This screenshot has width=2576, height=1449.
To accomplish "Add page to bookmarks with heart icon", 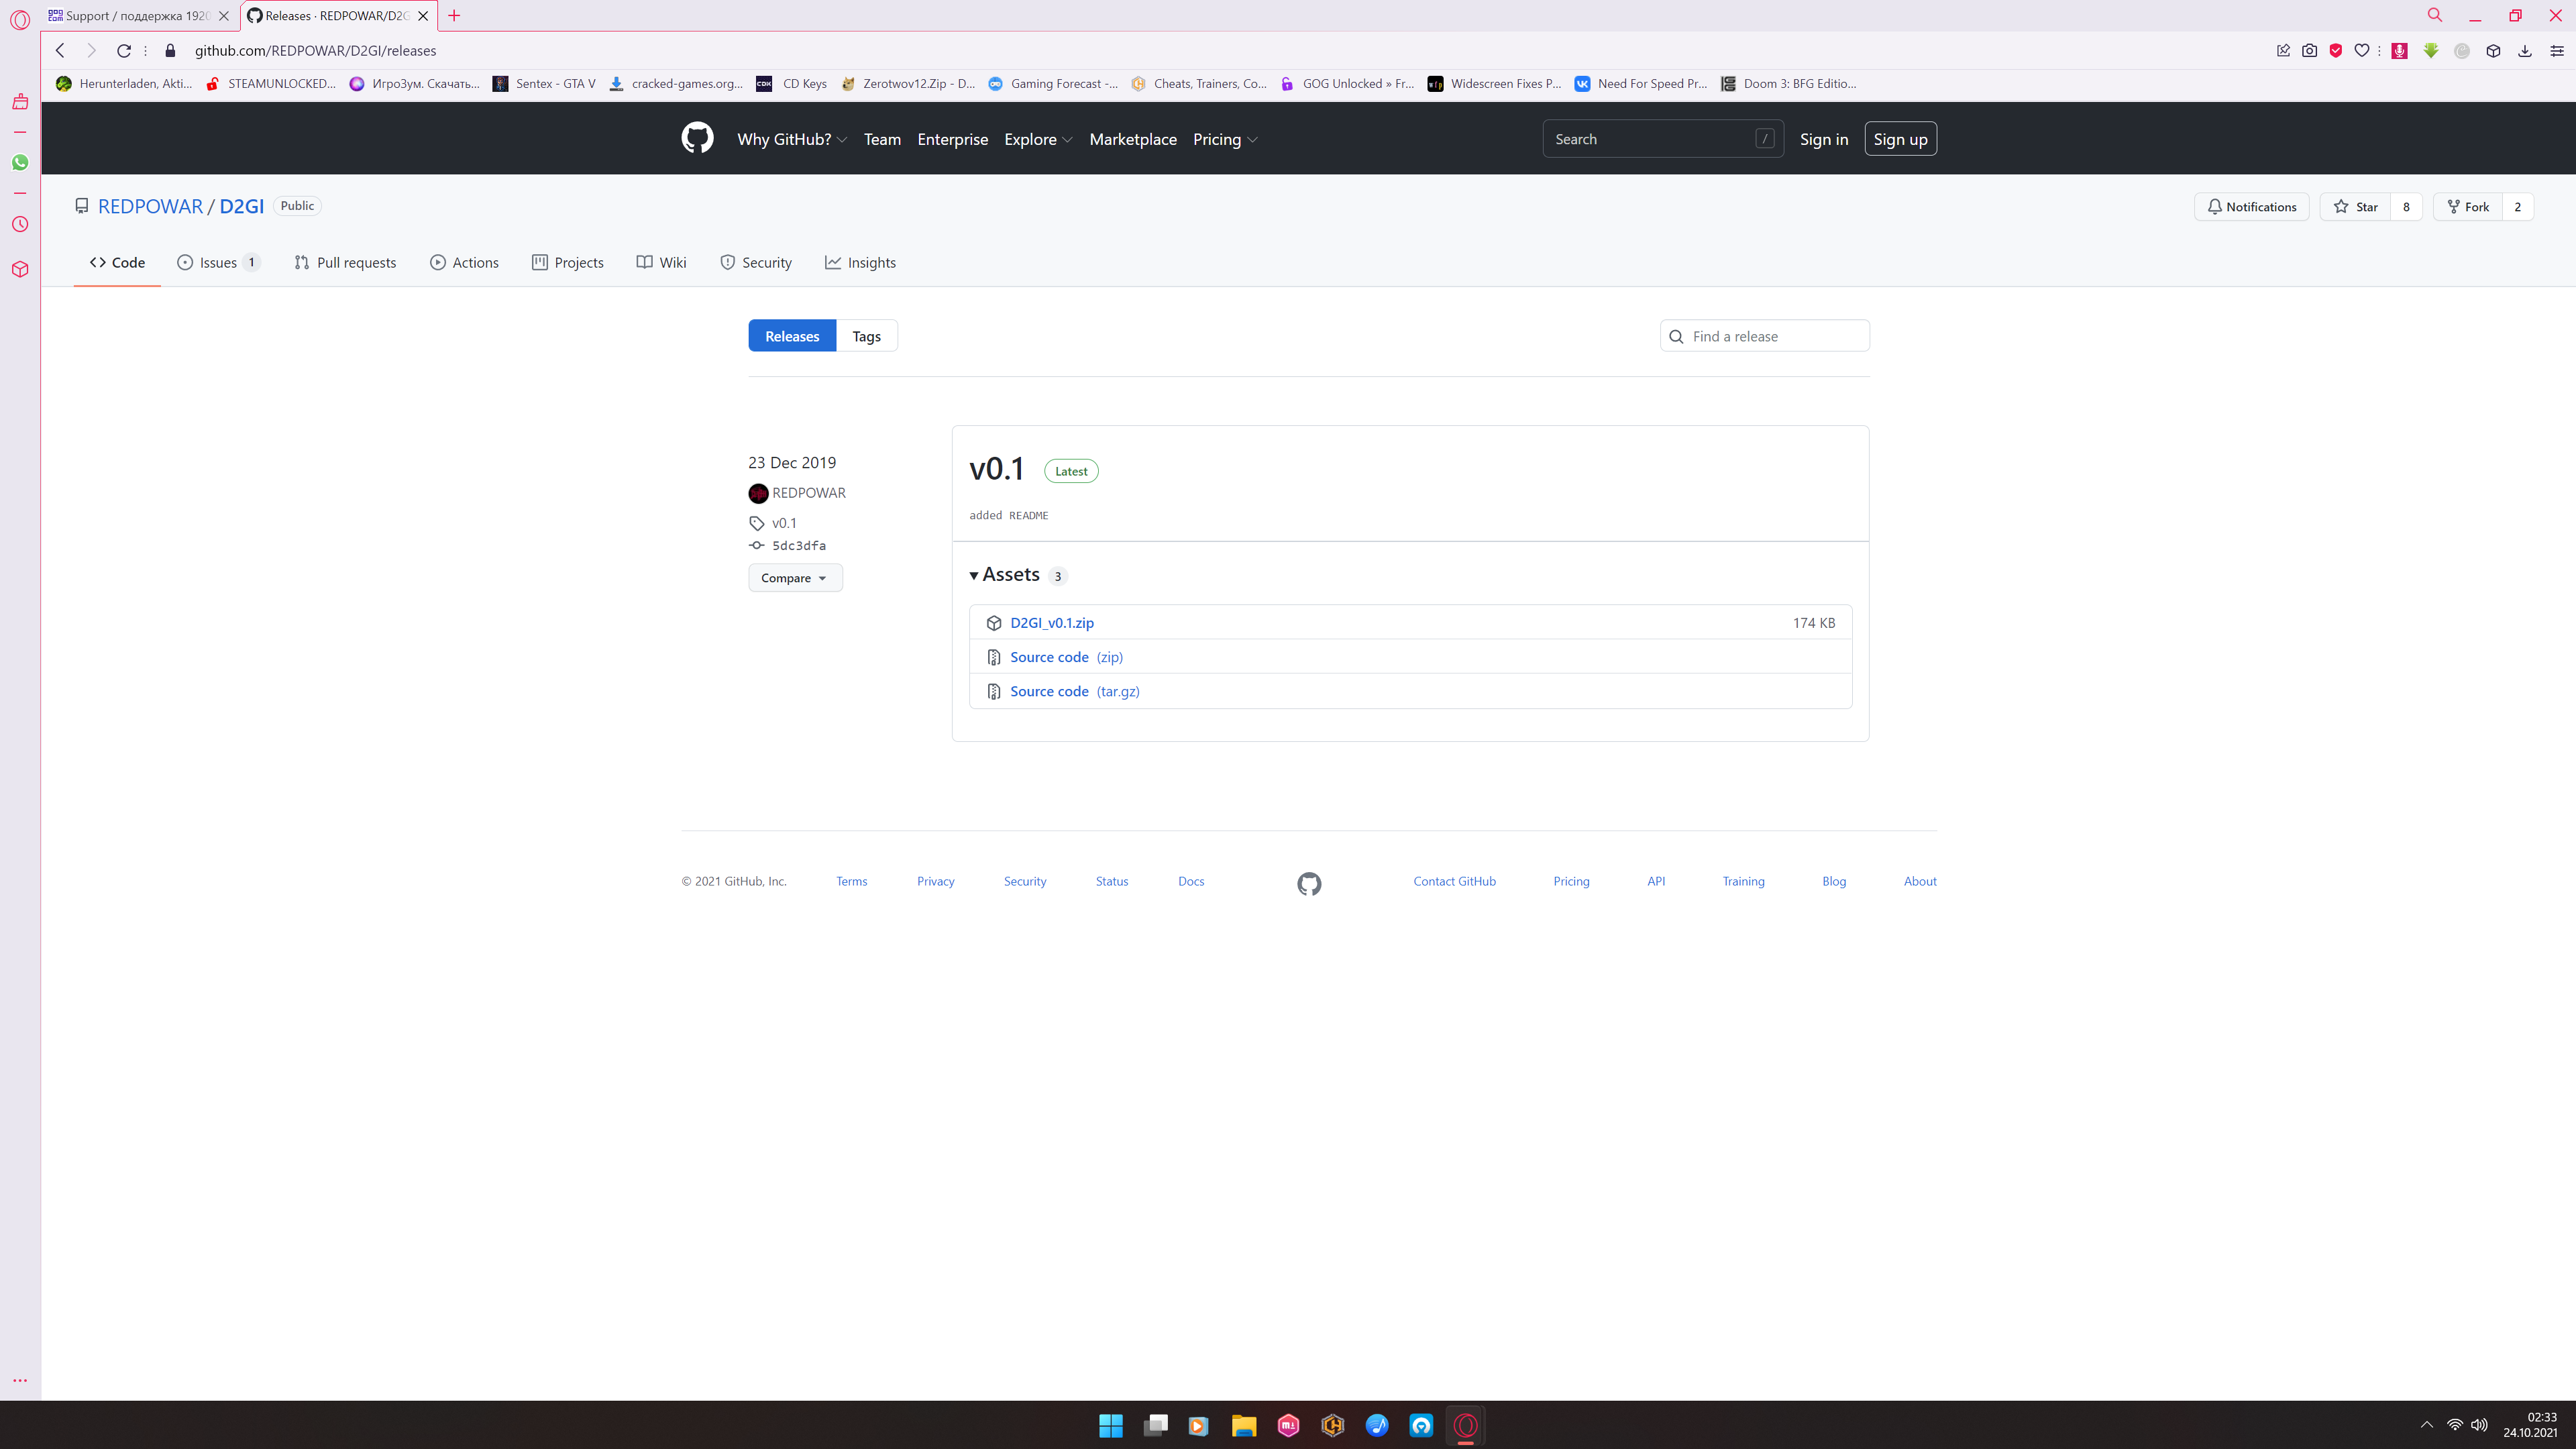I will pyautogui.click(x=2362, y=50).
